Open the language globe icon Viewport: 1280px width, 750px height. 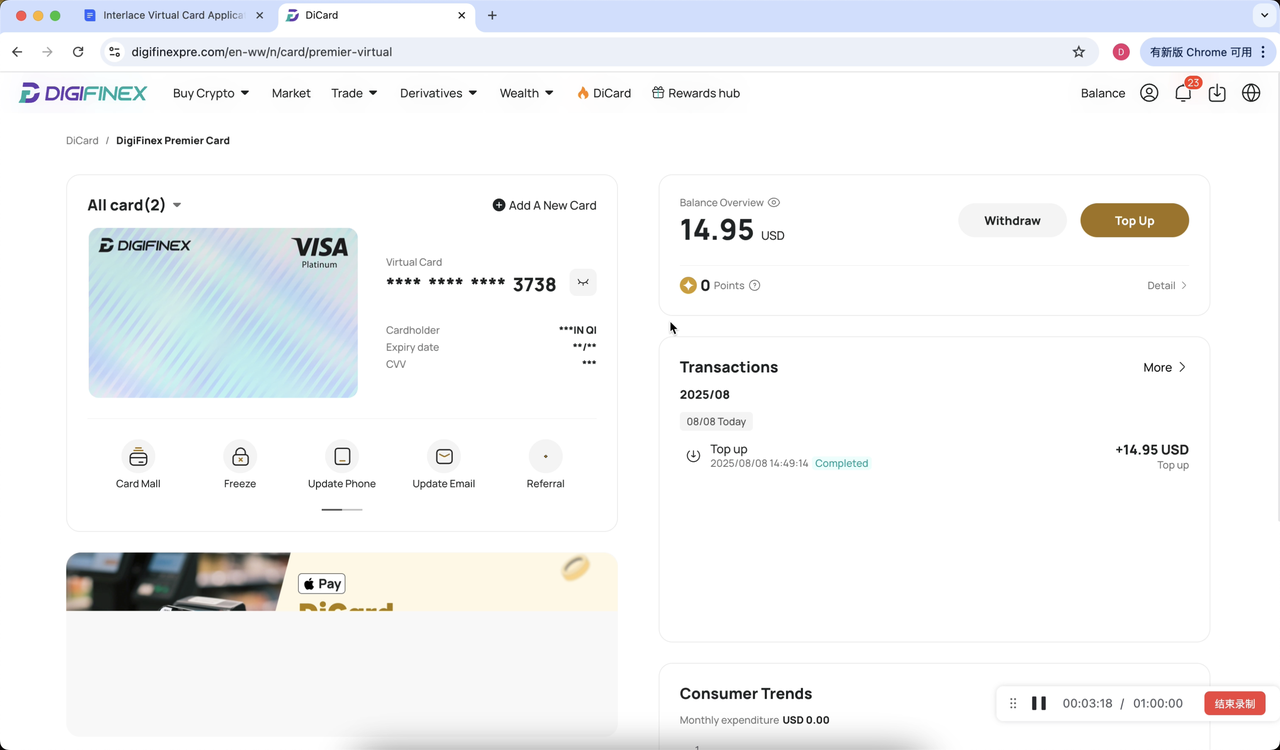tap(1251, 92)
